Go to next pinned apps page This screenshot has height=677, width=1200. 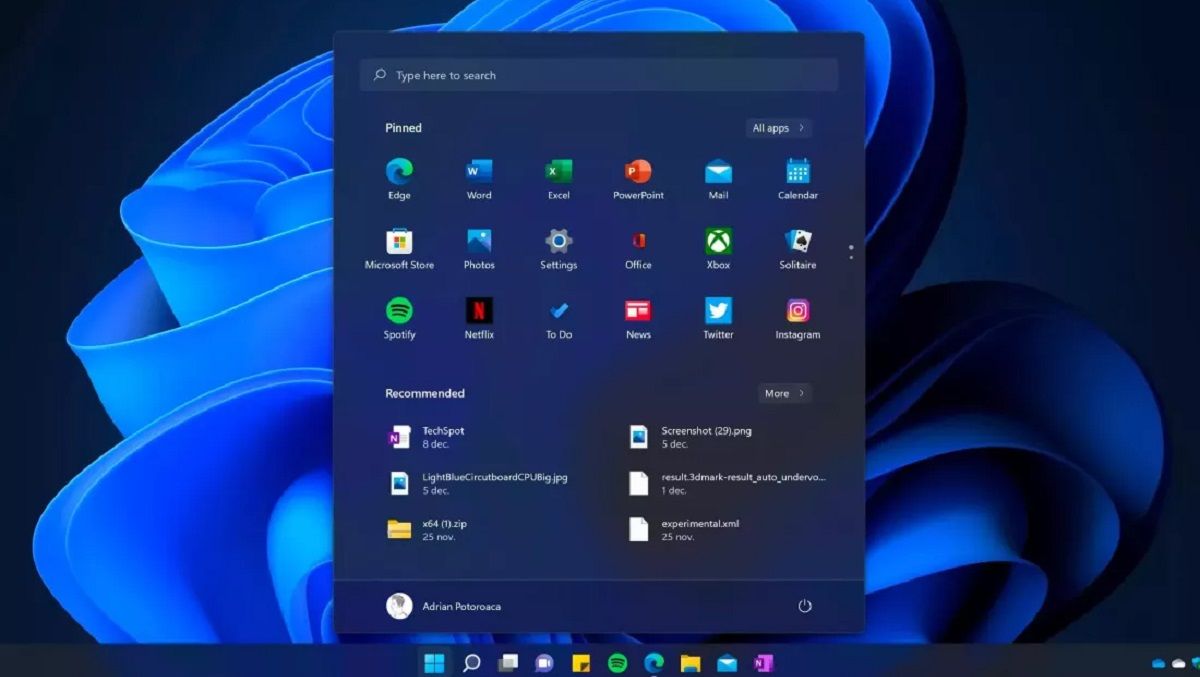tap(851, 258)
